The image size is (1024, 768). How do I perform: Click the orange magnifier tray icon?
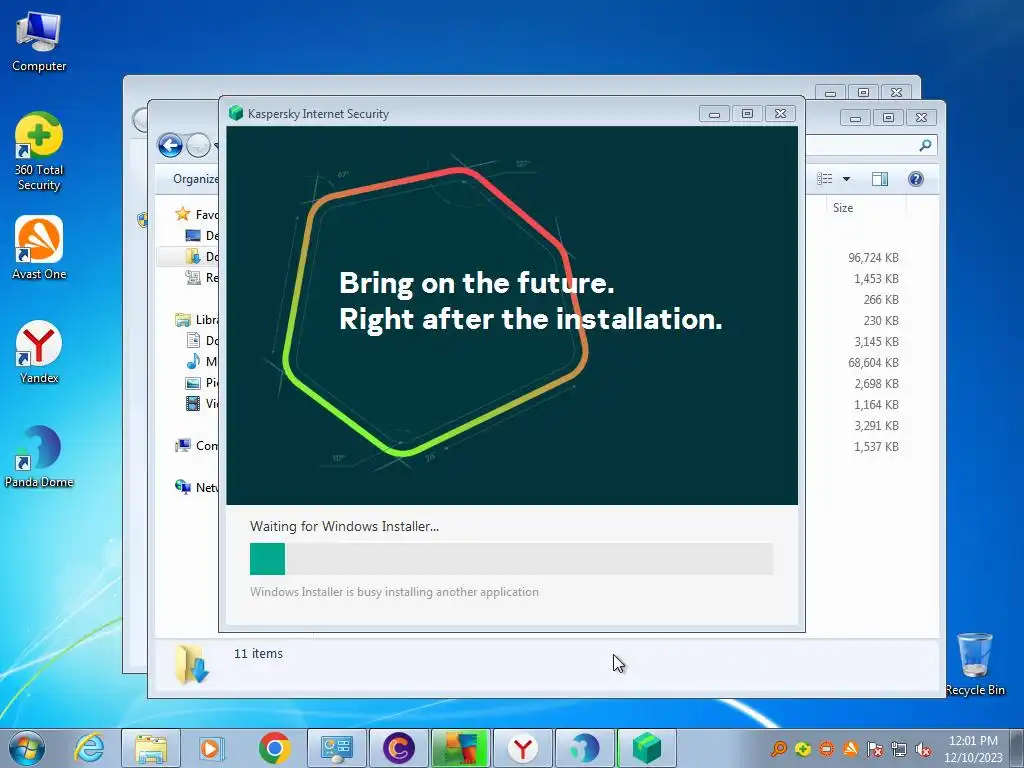tap(778, 749)
